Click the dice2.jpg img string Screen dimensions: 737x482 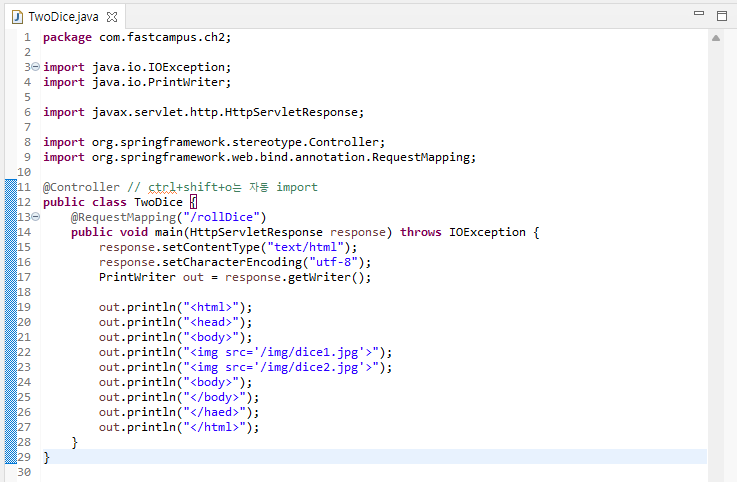coord(281,368)
